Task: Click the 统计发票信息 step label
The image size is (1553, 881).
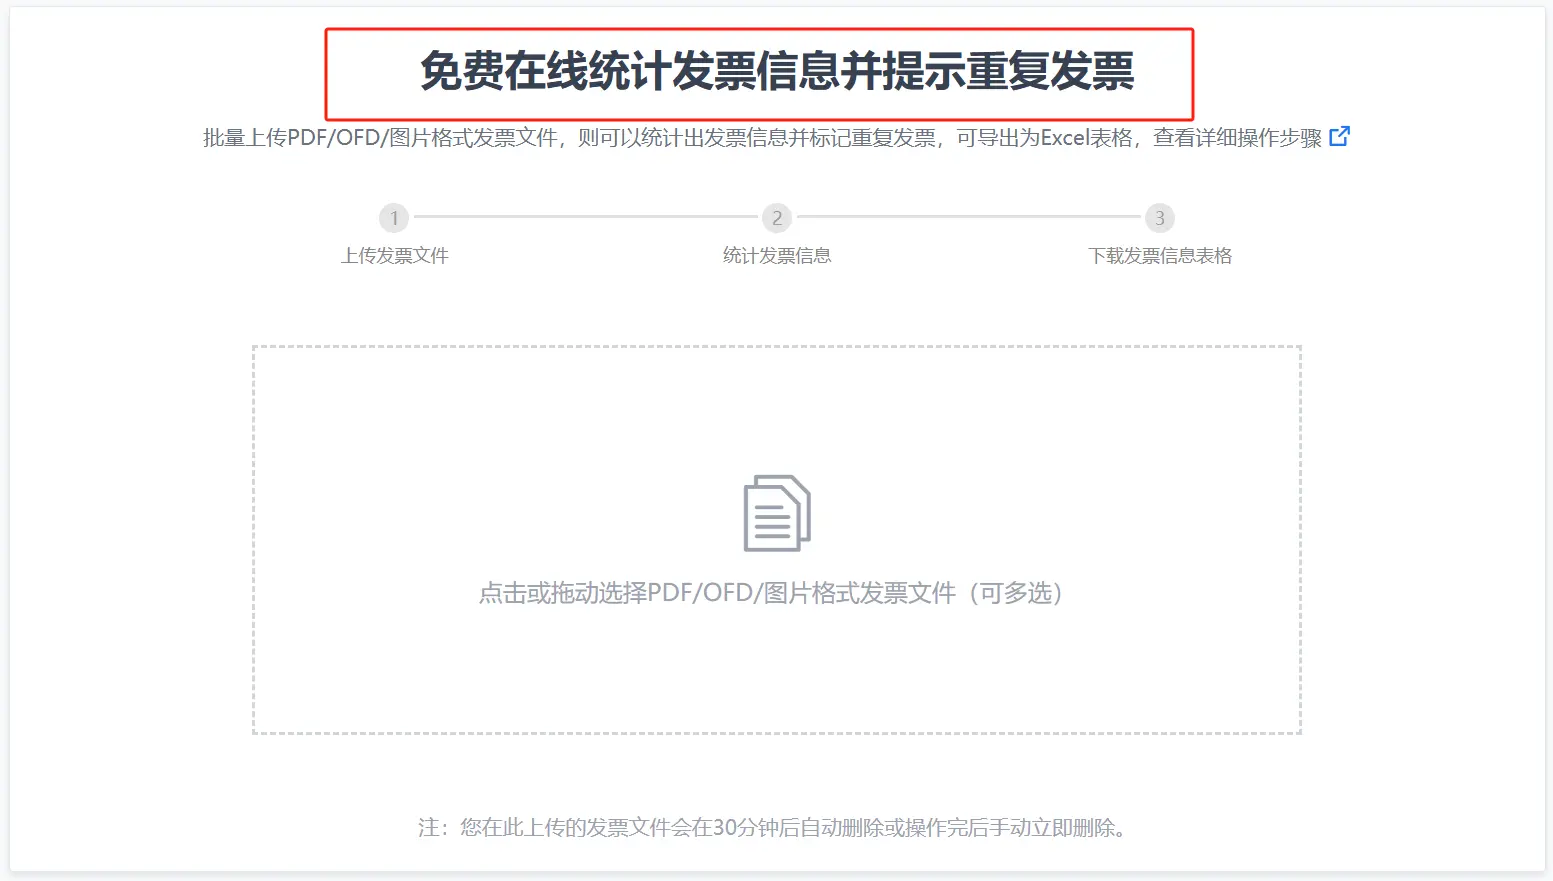Action: coord(777,256)
